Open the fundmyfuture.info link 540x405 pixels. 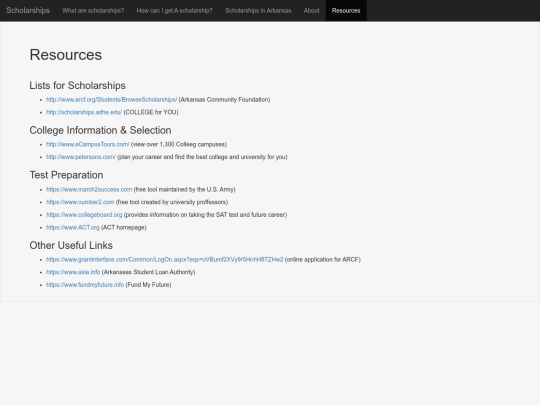[85, 285]
